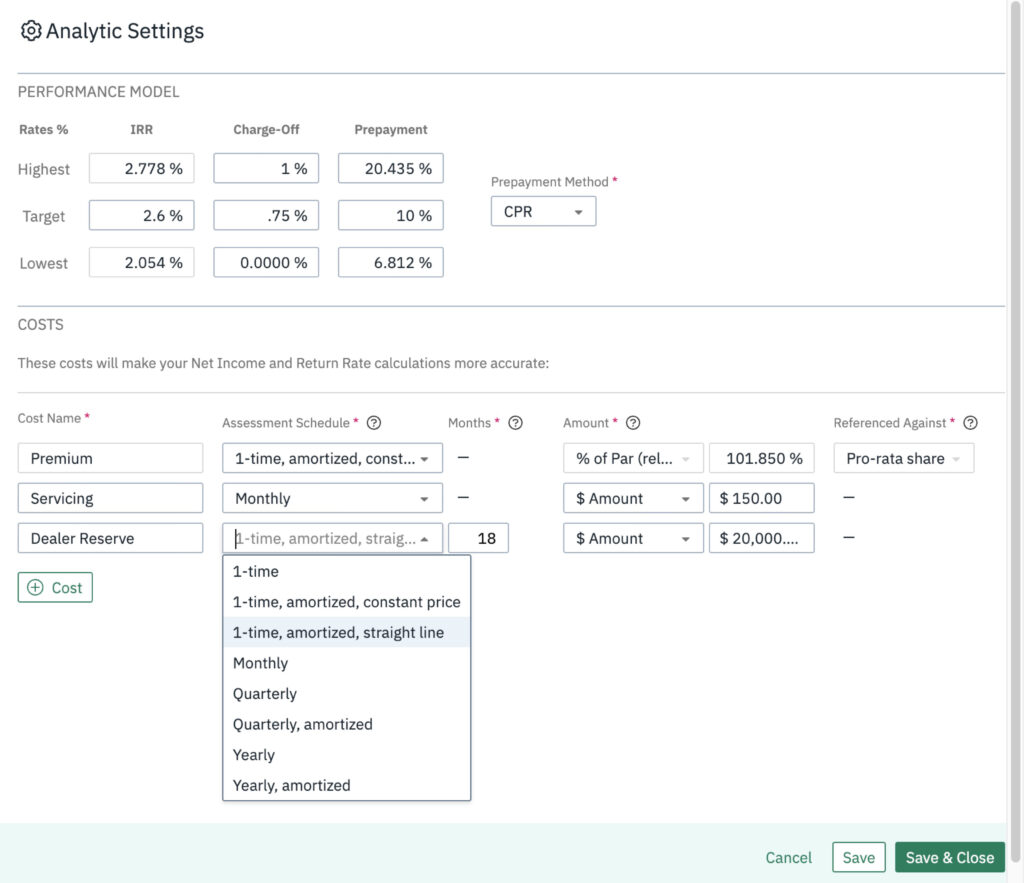Click the Amount column help icon

tap(632, 422)
